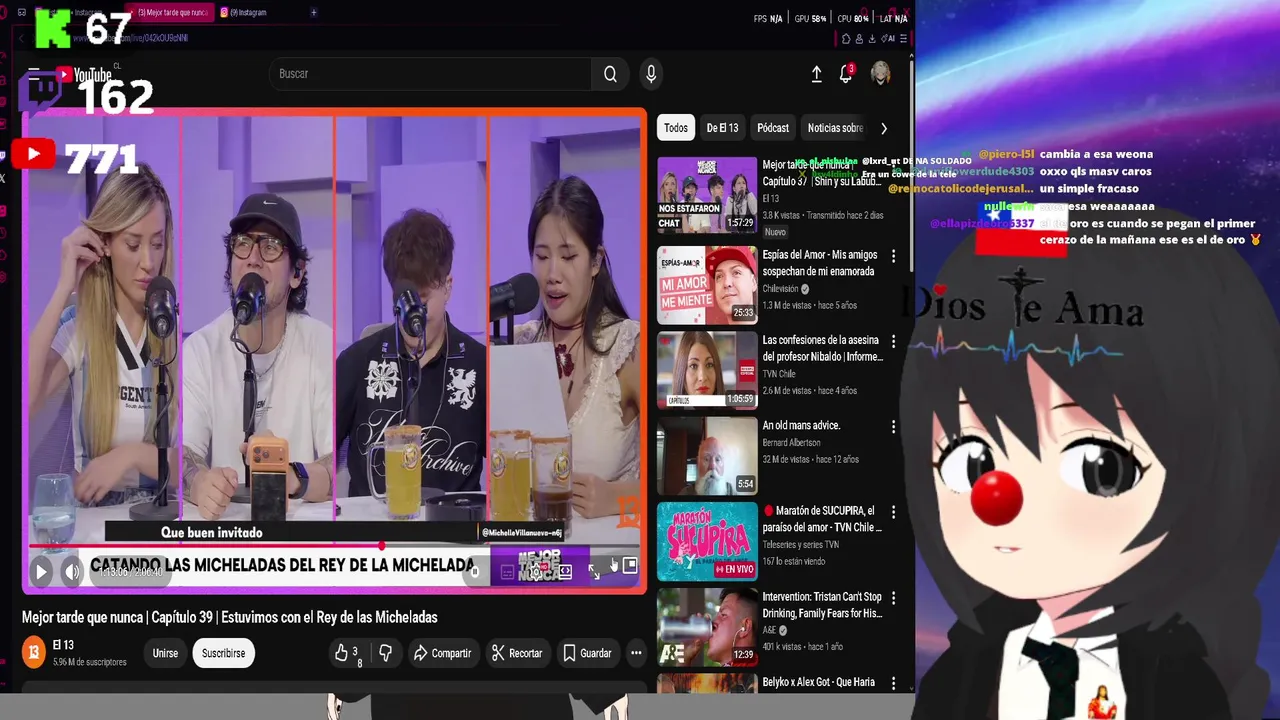Click the Twitch logo overlay
This screenshot has height=720, width=1280.
point(41,94)
